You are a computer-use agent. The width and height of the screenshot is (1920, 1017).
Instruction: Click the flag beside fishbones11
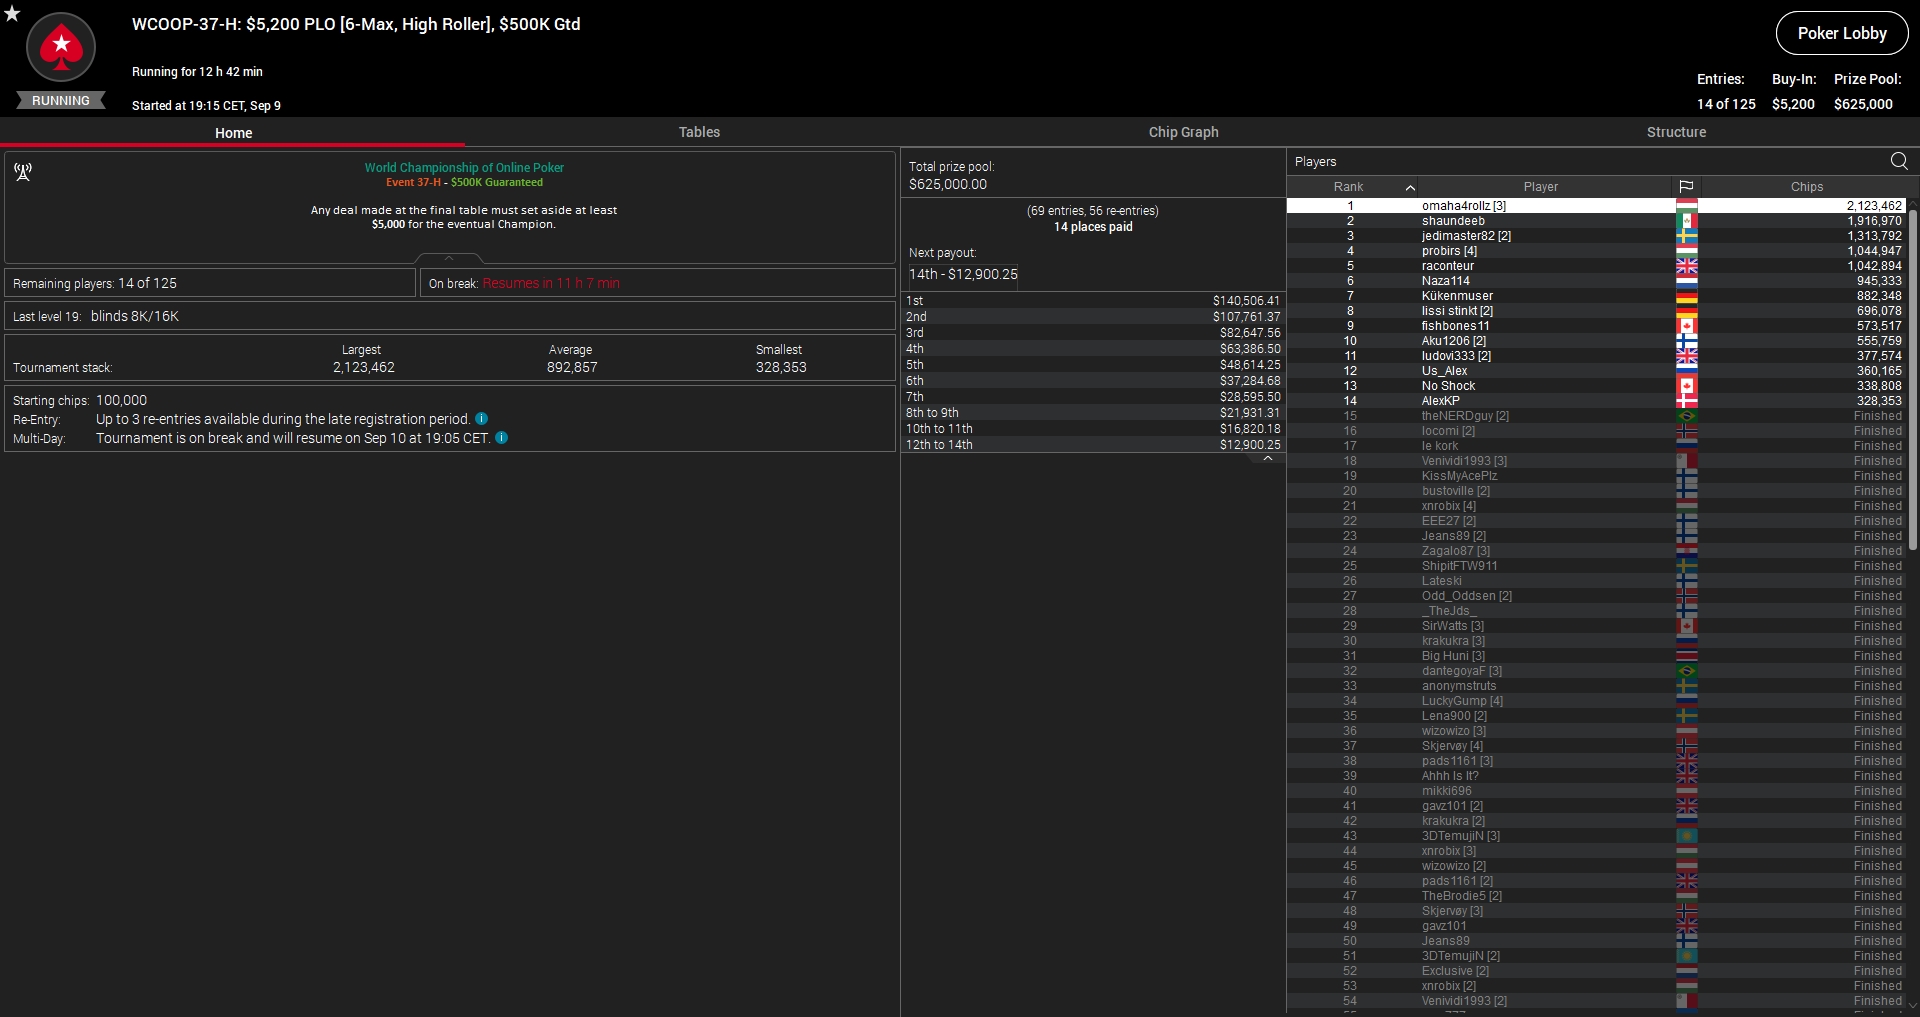(x=1687, y=326)
